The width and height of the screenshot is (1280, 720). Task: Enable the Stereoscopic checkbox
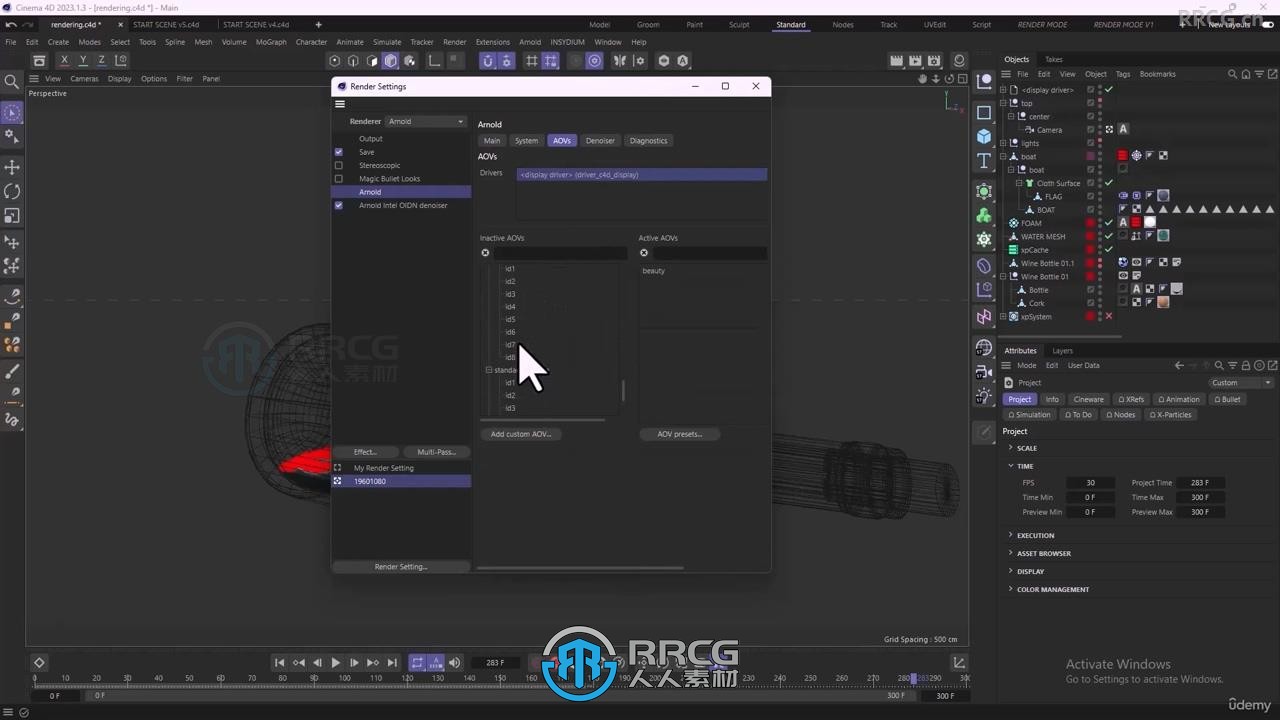click(338, 165)
